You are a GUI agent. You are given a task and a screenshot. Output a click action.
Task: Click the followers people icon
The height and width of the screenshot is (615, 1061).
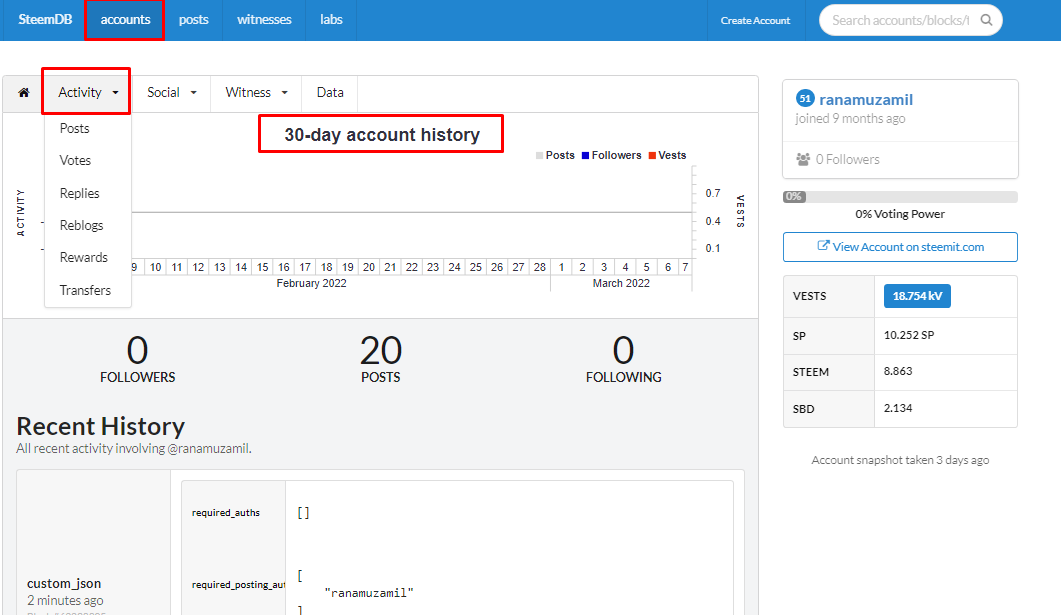803,159
